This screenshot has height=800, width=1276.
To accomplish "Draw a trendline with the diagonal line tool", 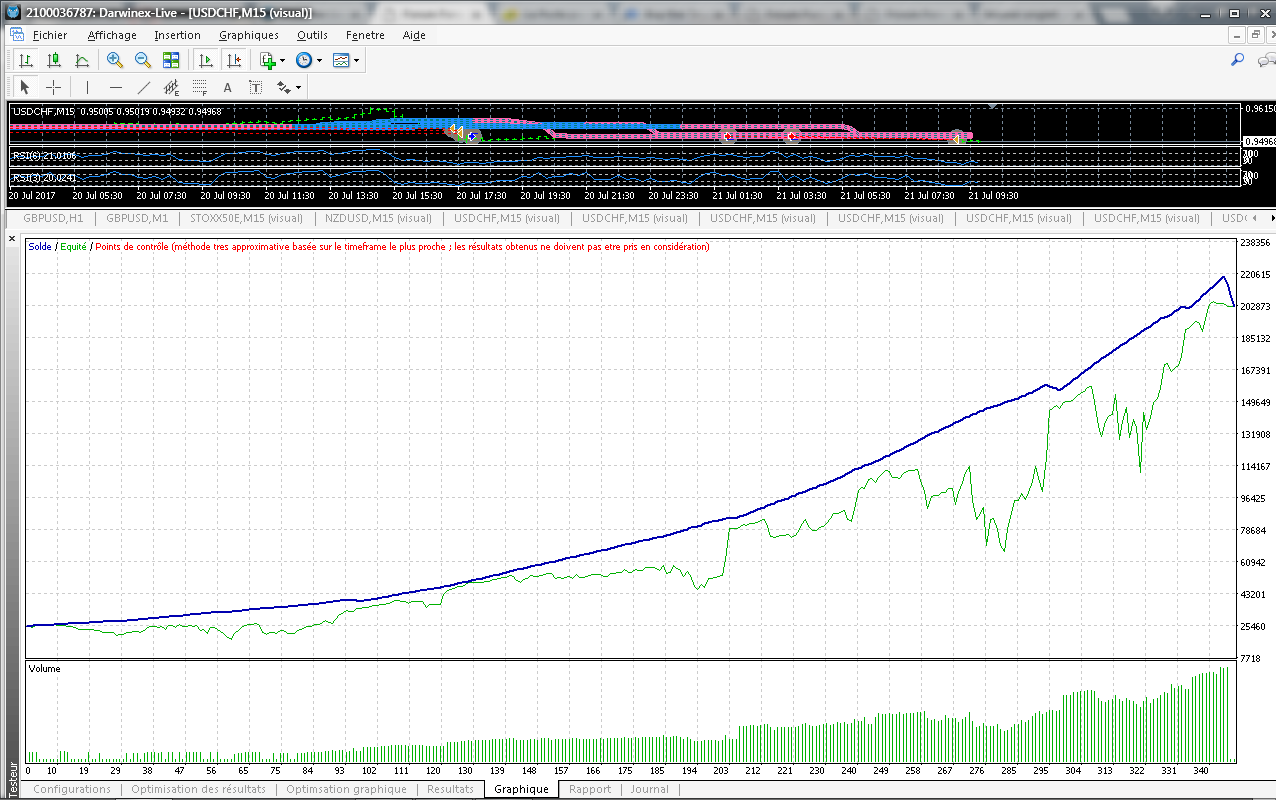I will (143, 88).
